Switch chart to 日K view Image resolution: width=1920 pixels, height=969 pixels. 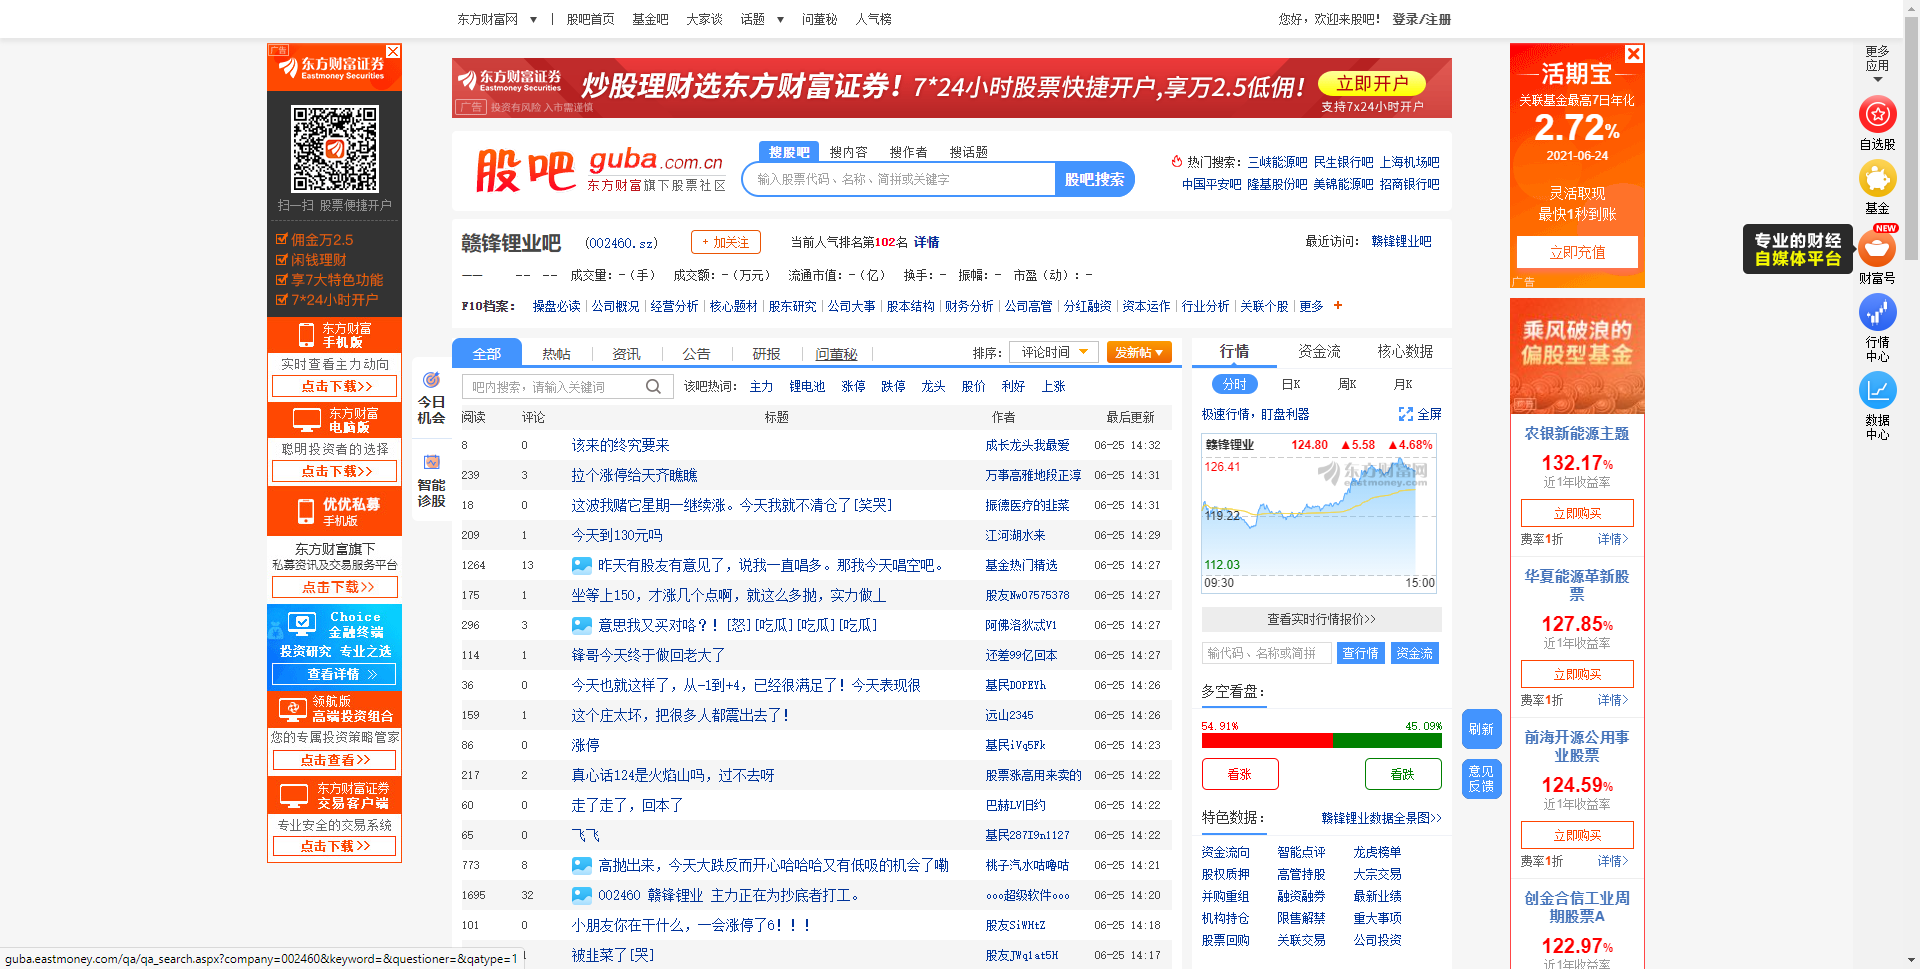(1291, 384)
